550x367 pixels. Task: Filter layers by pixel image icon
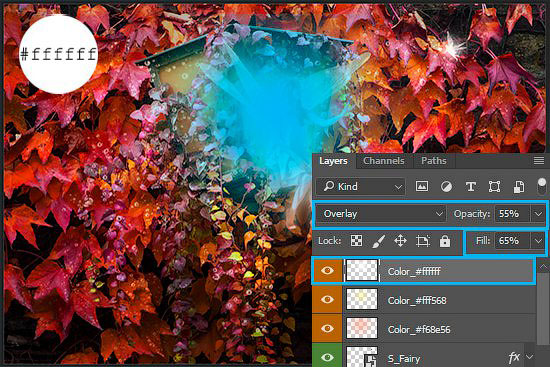point(422,186)
